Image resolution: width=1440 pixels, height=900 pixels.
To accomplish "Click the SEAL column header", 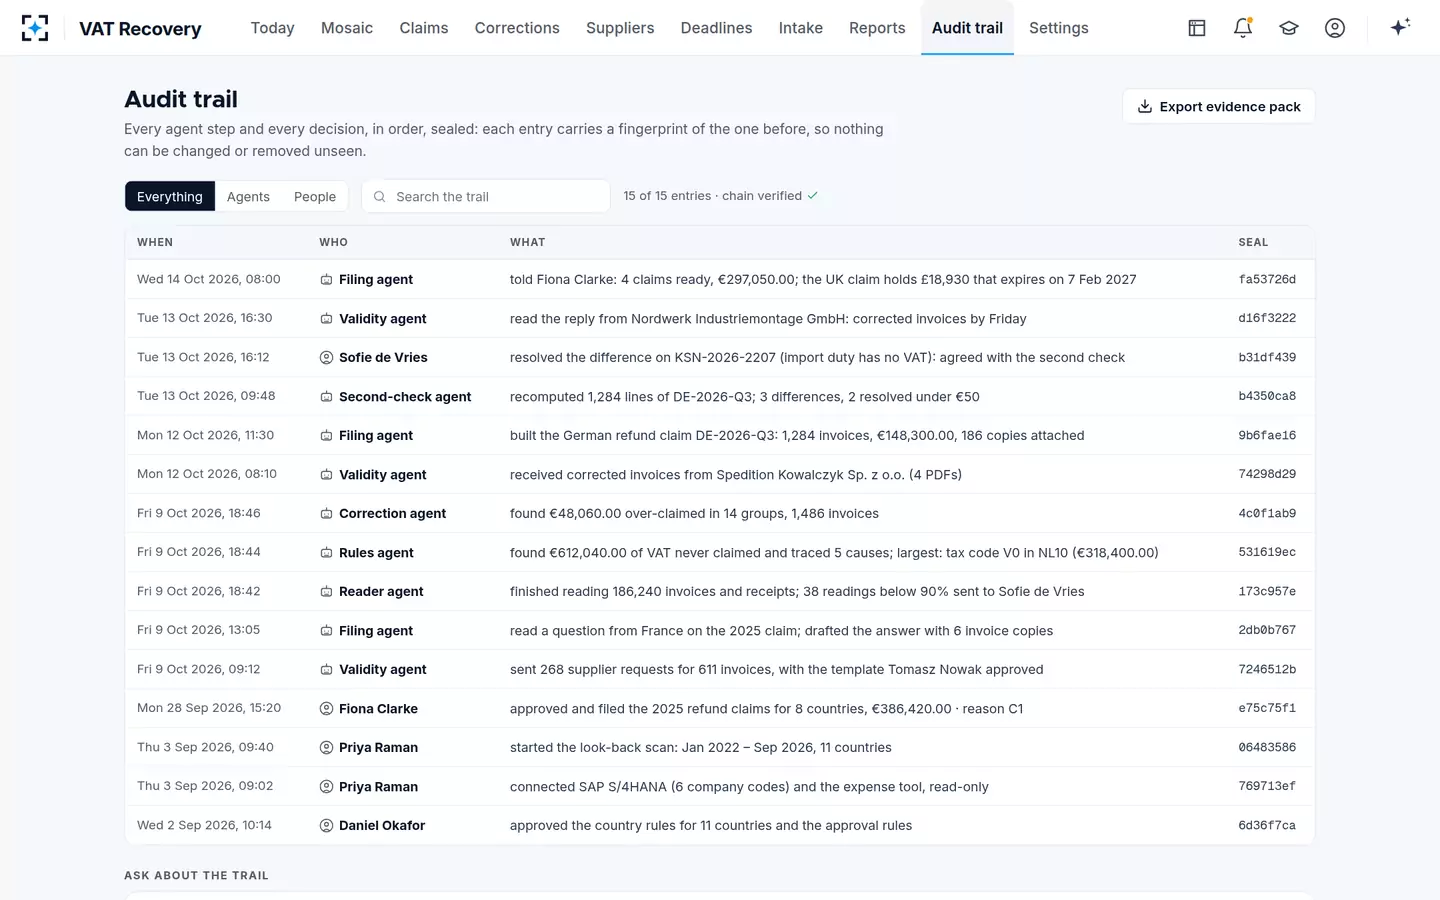I will tap(1253, 242).
